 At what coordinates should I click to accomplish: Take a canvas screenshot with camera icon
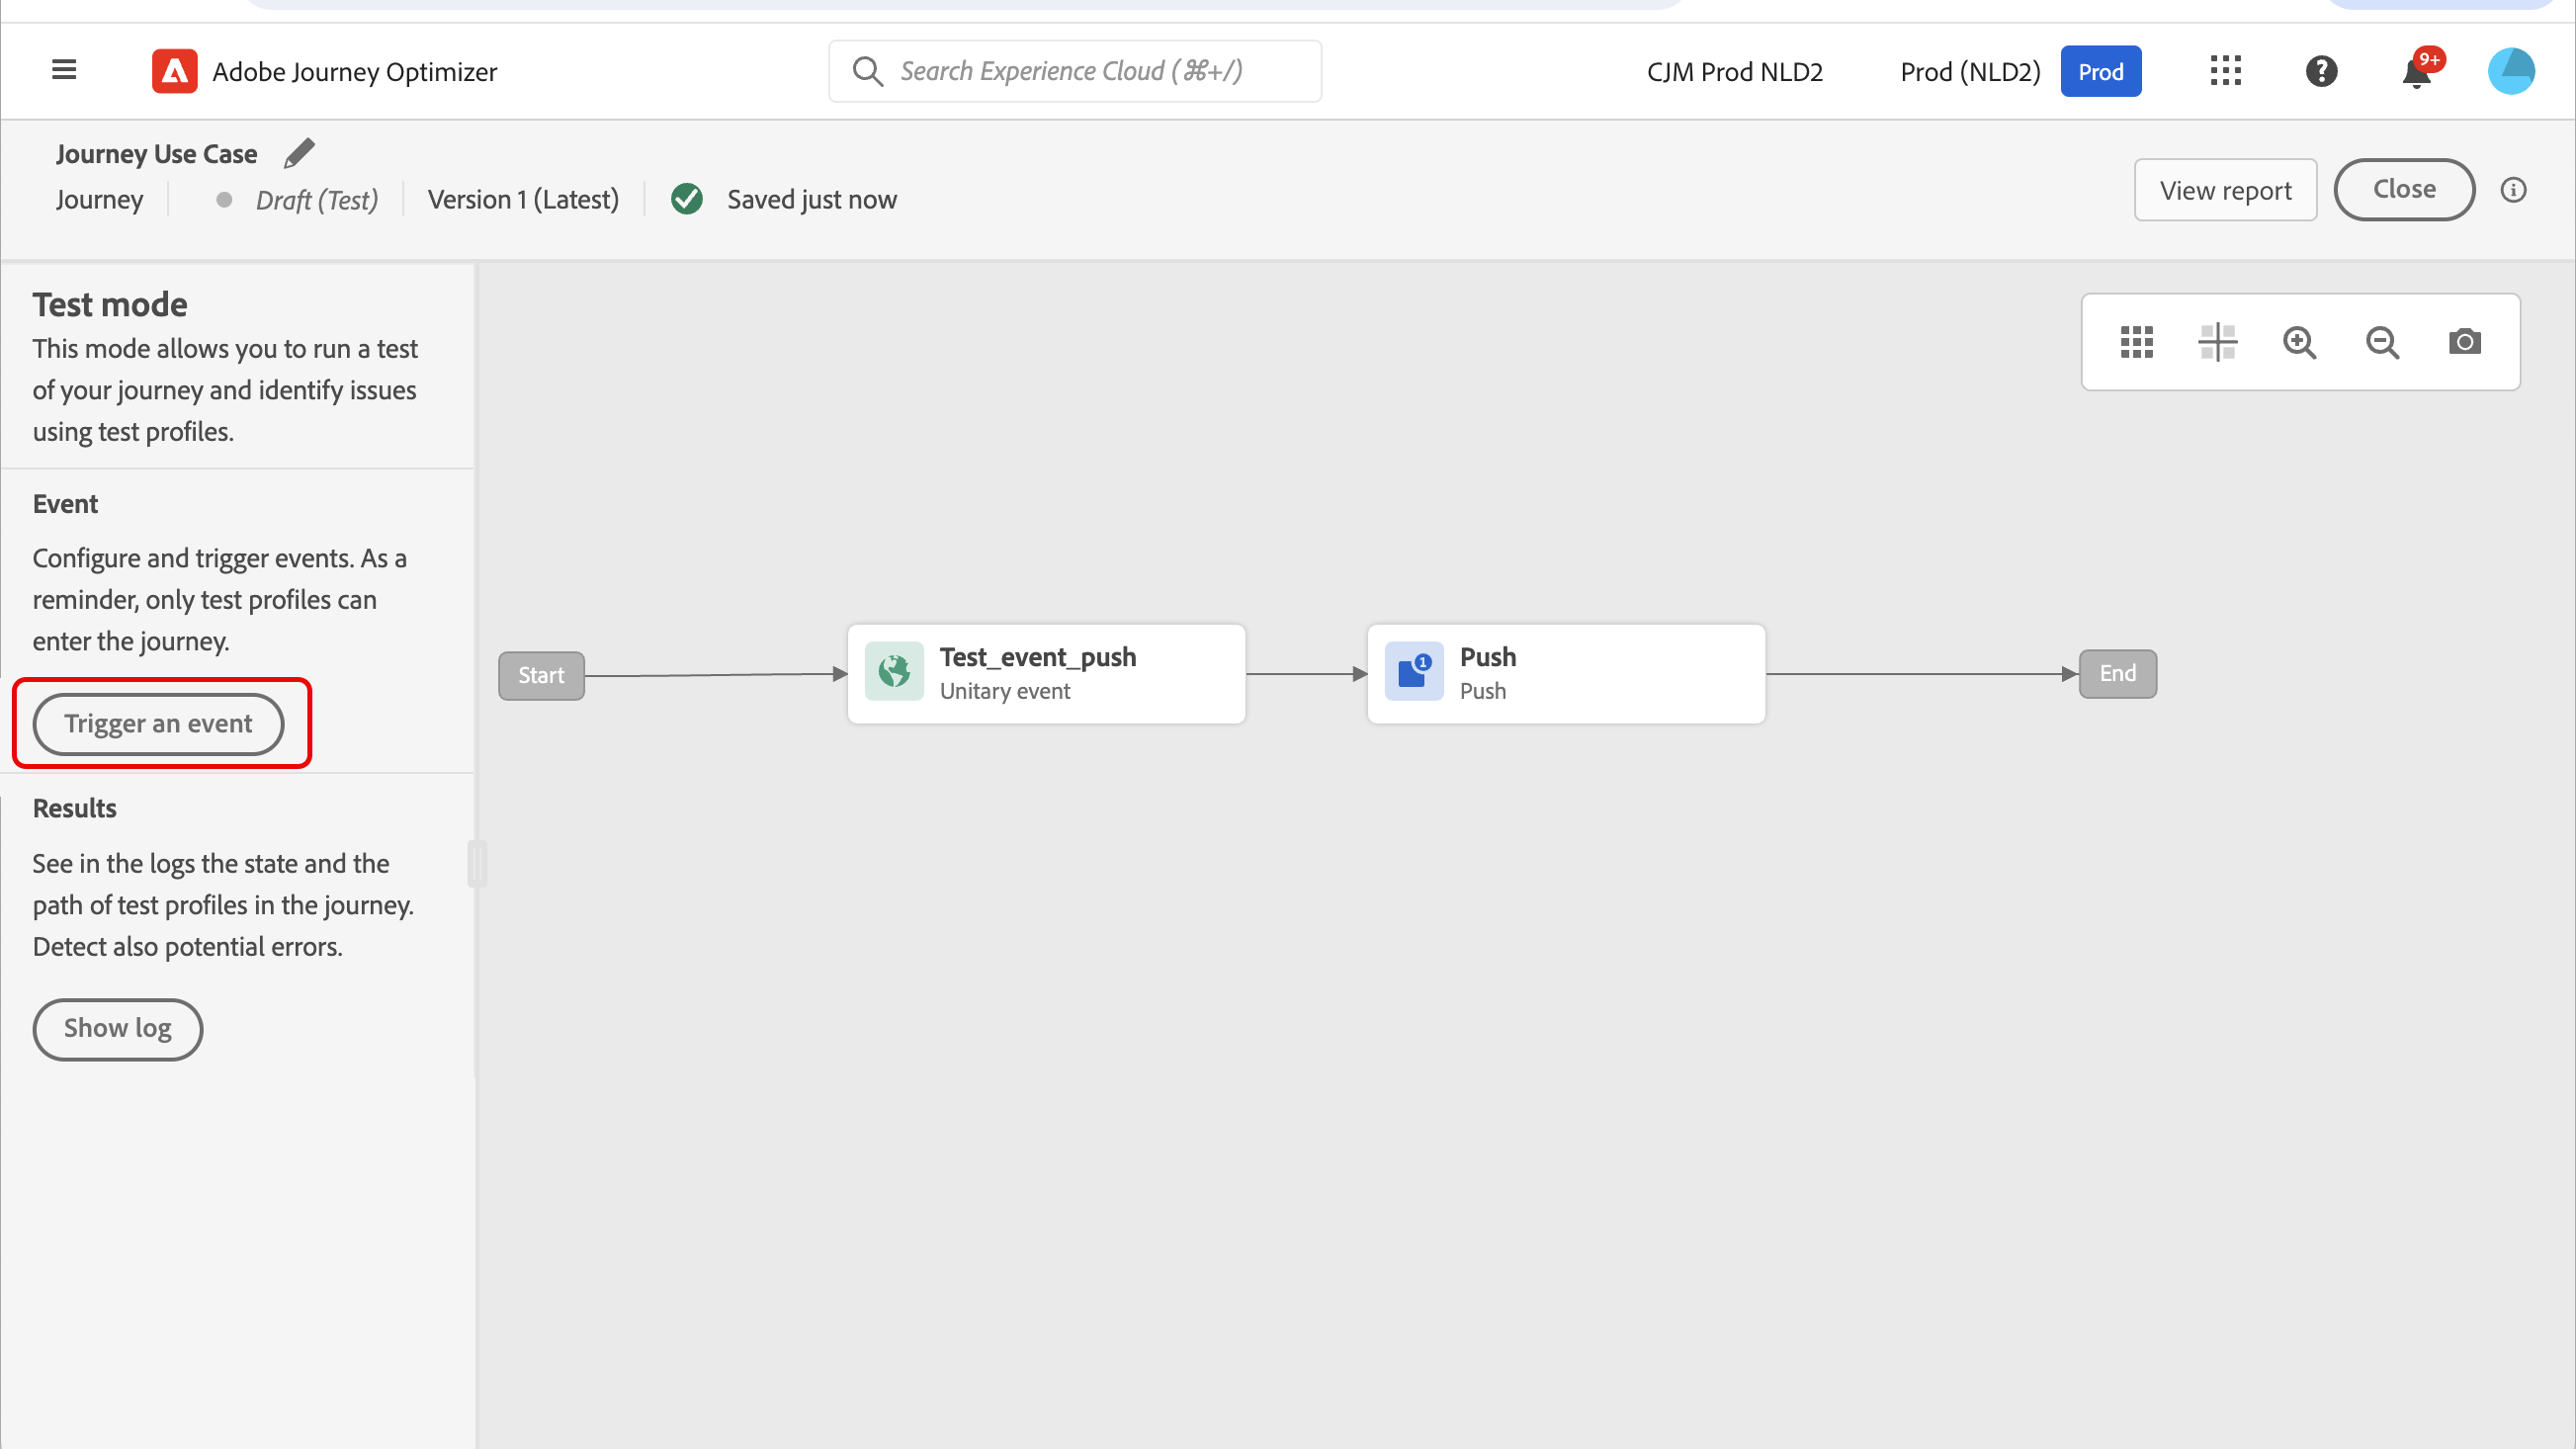[2464, 342]
